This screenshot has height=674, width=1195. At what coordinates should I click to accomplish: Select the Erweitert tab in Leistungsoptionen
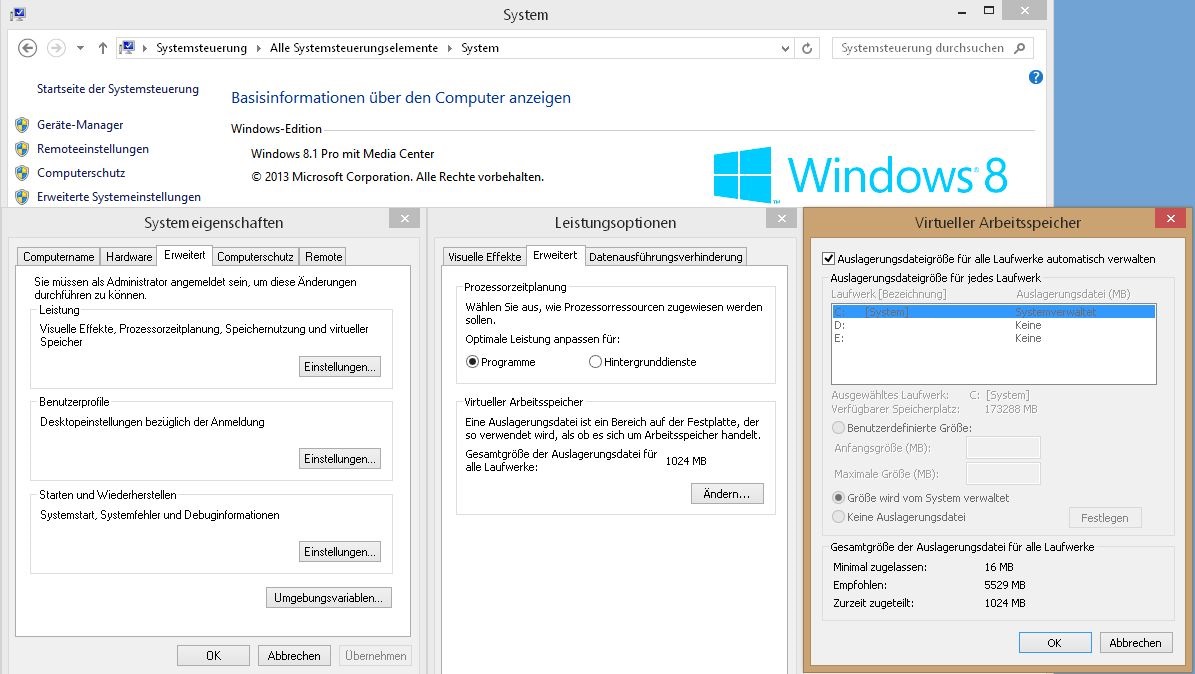(x=555, y=255)
